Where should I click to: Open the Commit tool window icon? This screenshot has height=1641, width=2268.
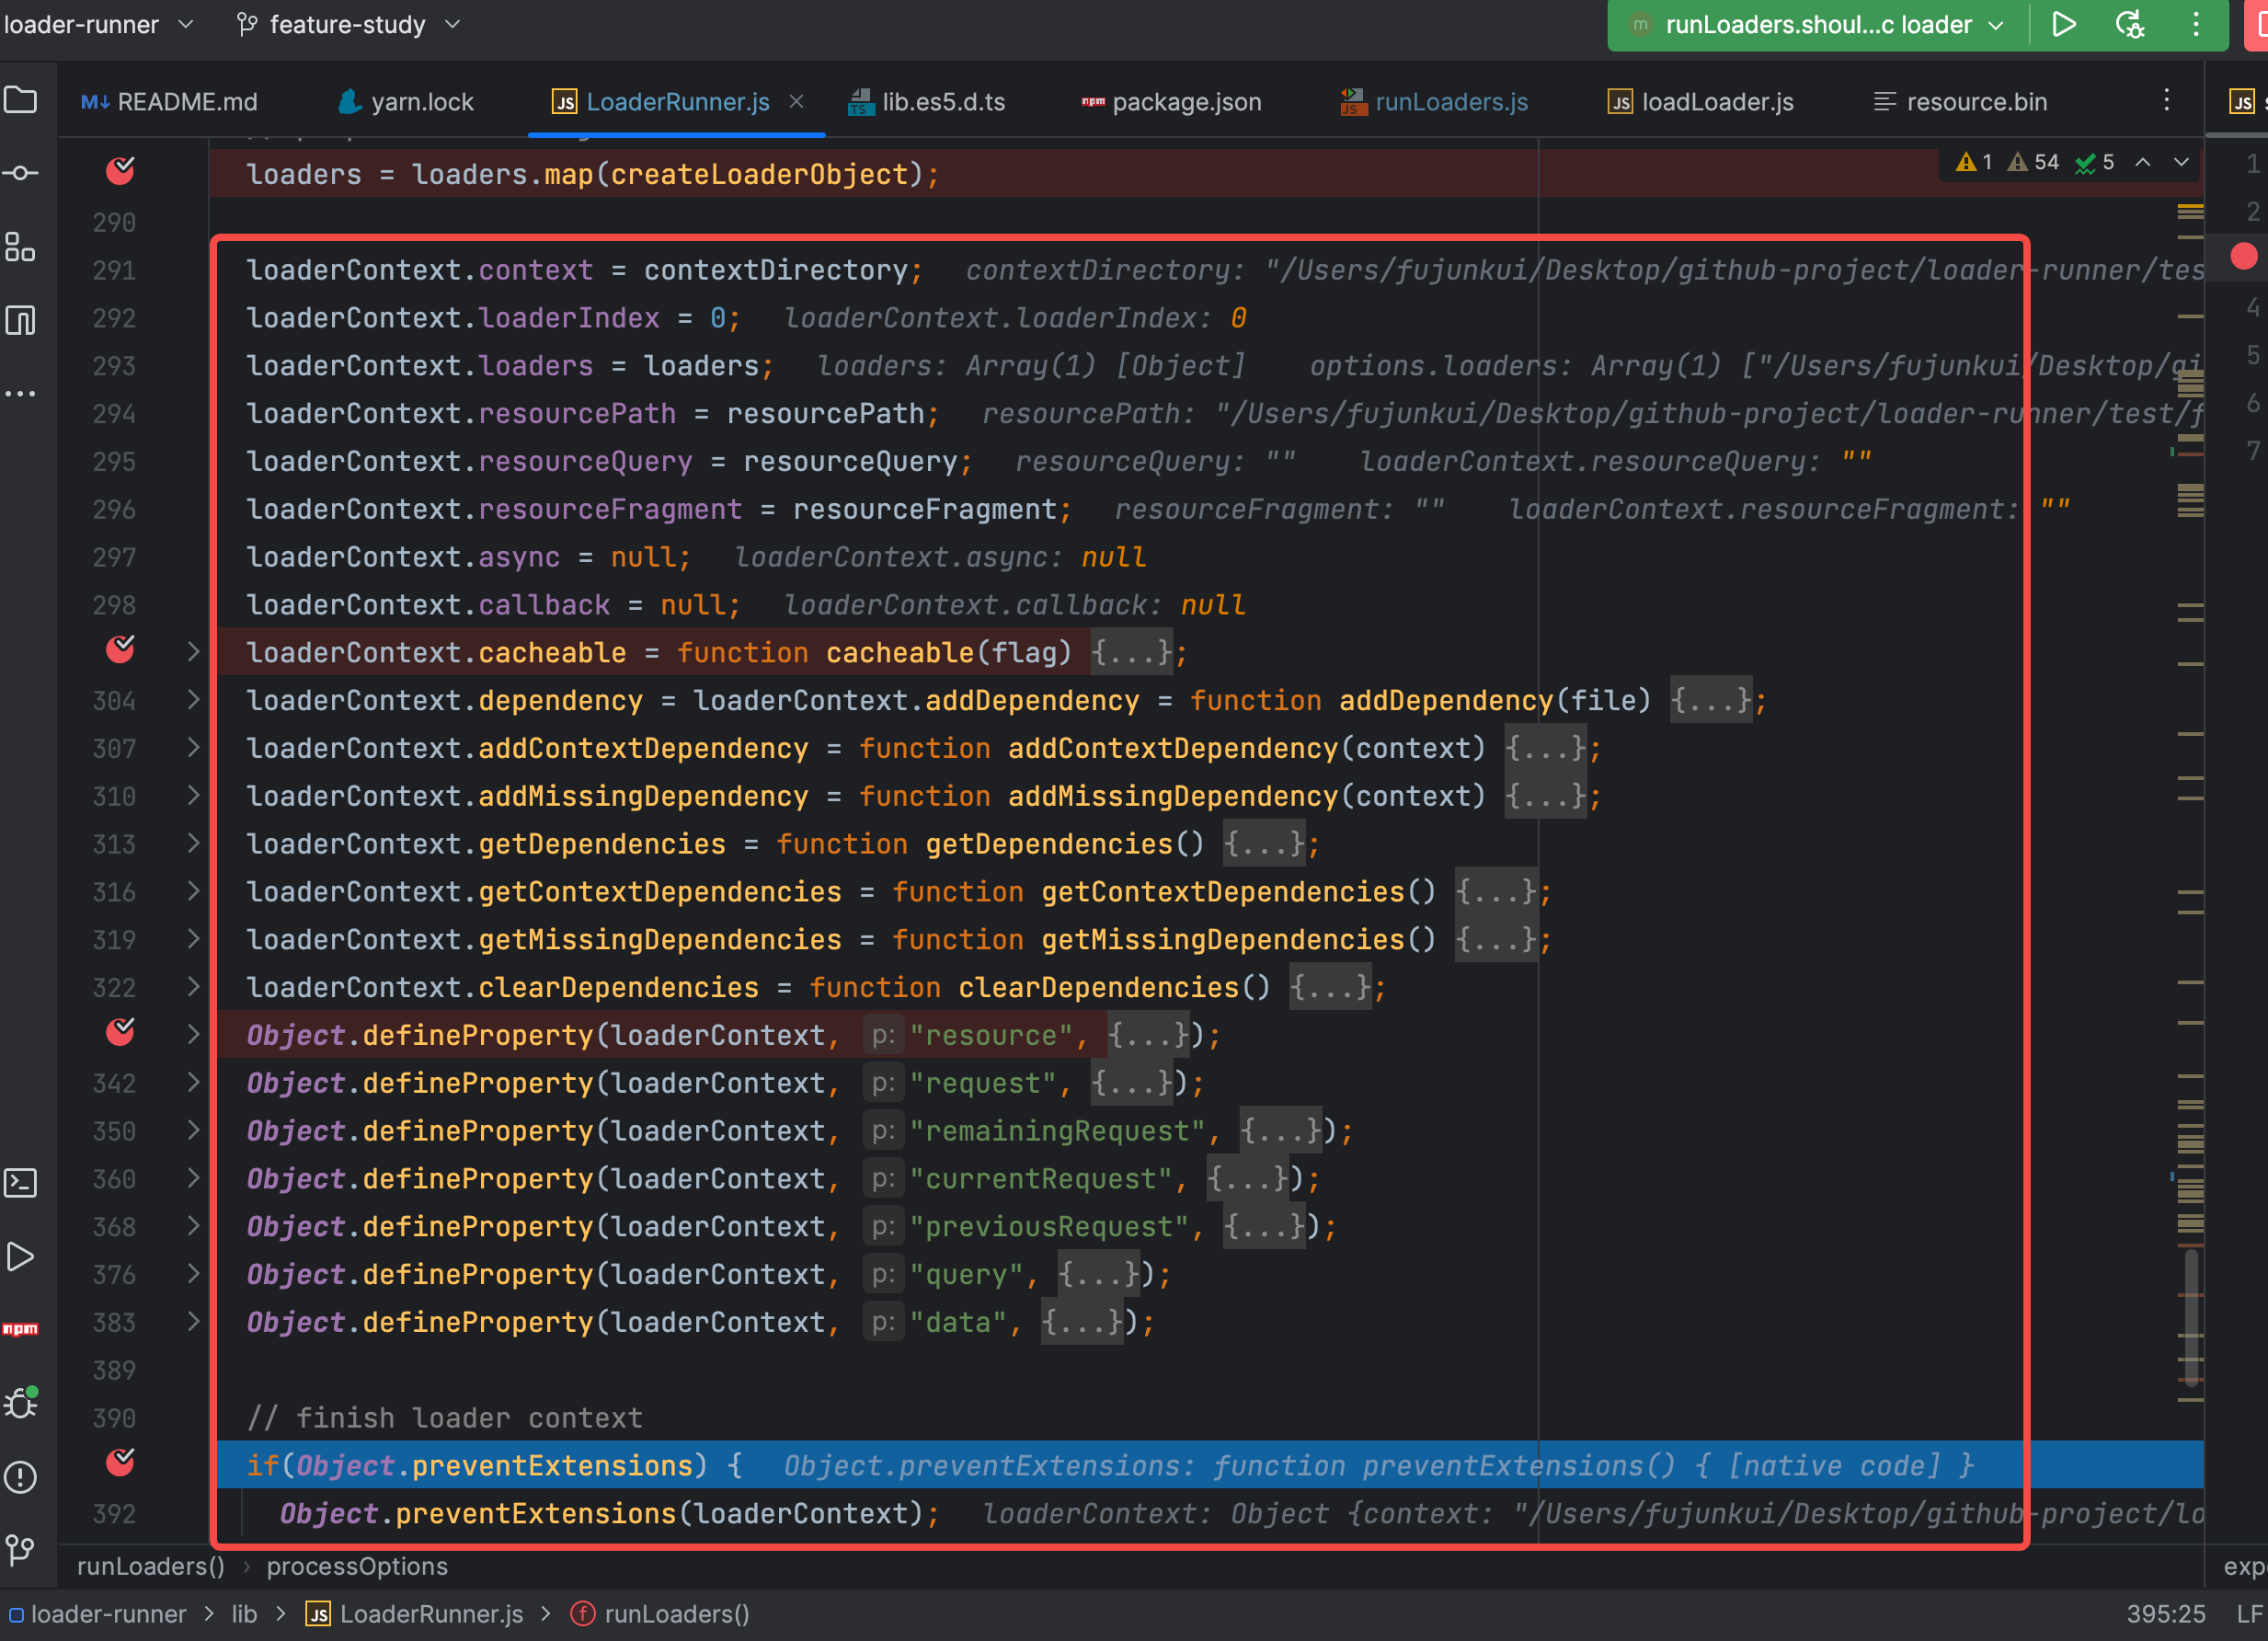click(21, 174)
